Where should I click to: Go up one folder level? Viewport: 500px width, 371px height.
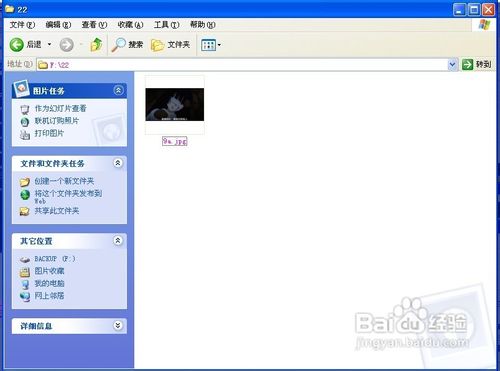[x=96, y=44]
